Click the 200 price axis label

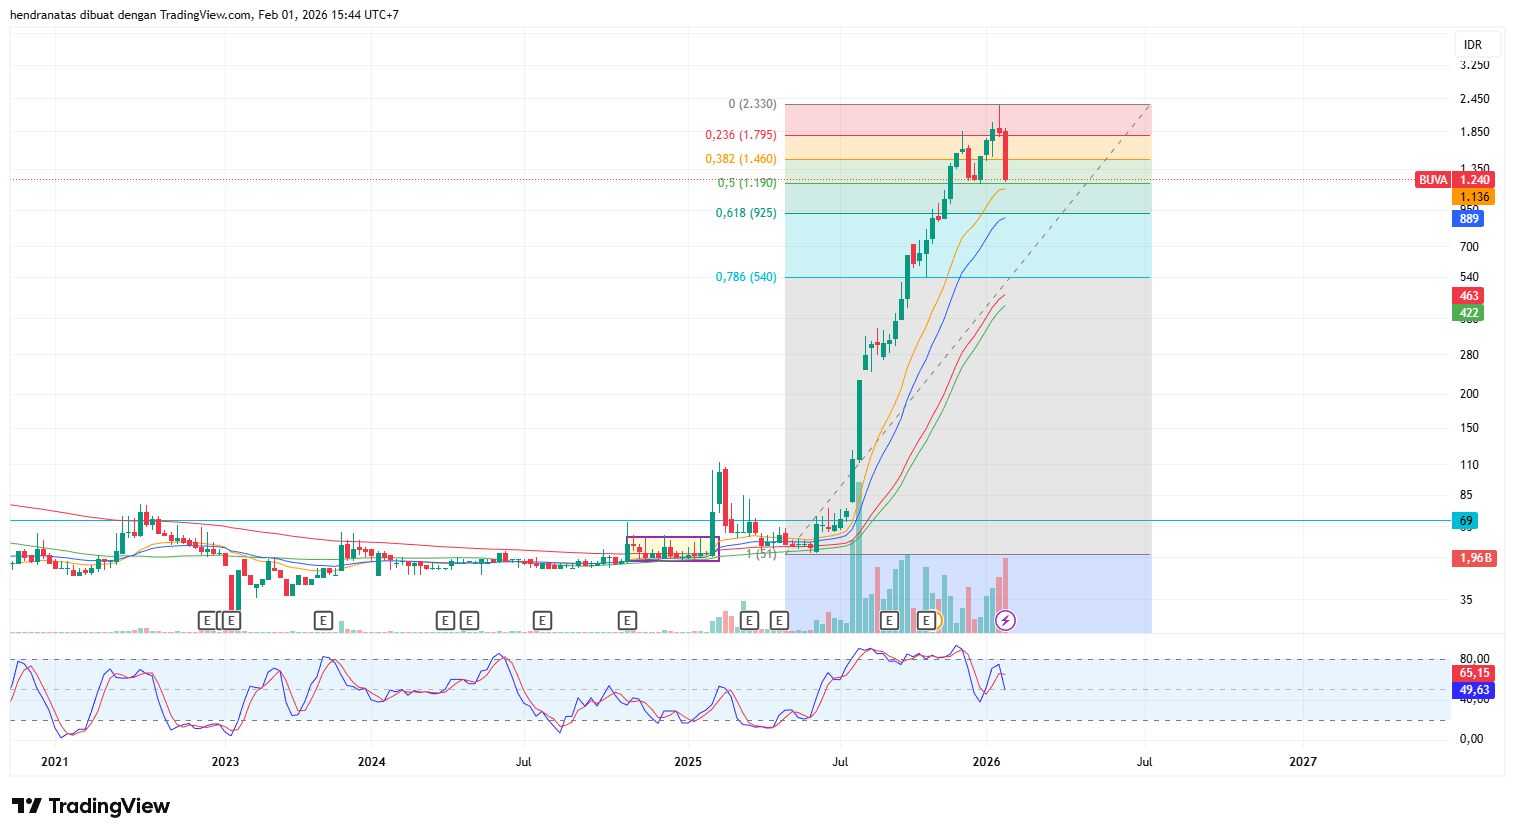pyautogui.click(x=1469, y=394)
